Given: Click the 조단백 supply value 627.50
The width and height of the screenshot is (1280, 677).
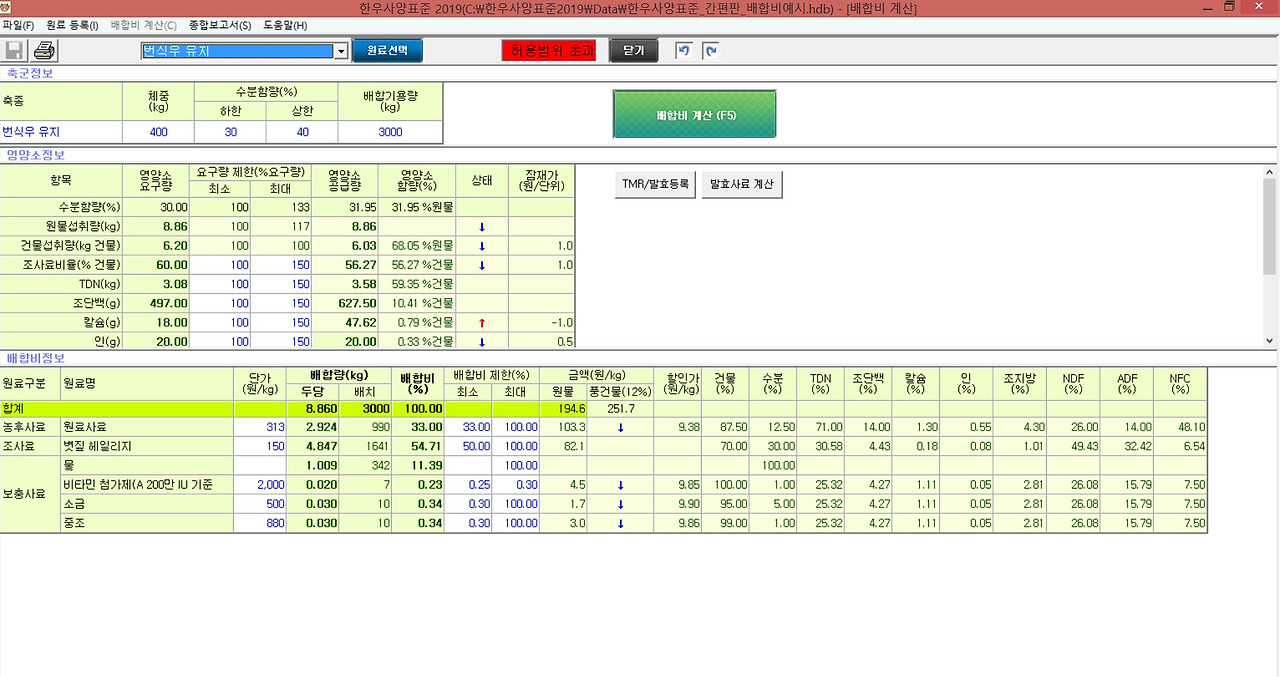Looking at the screenshot, I should [345, 303].
